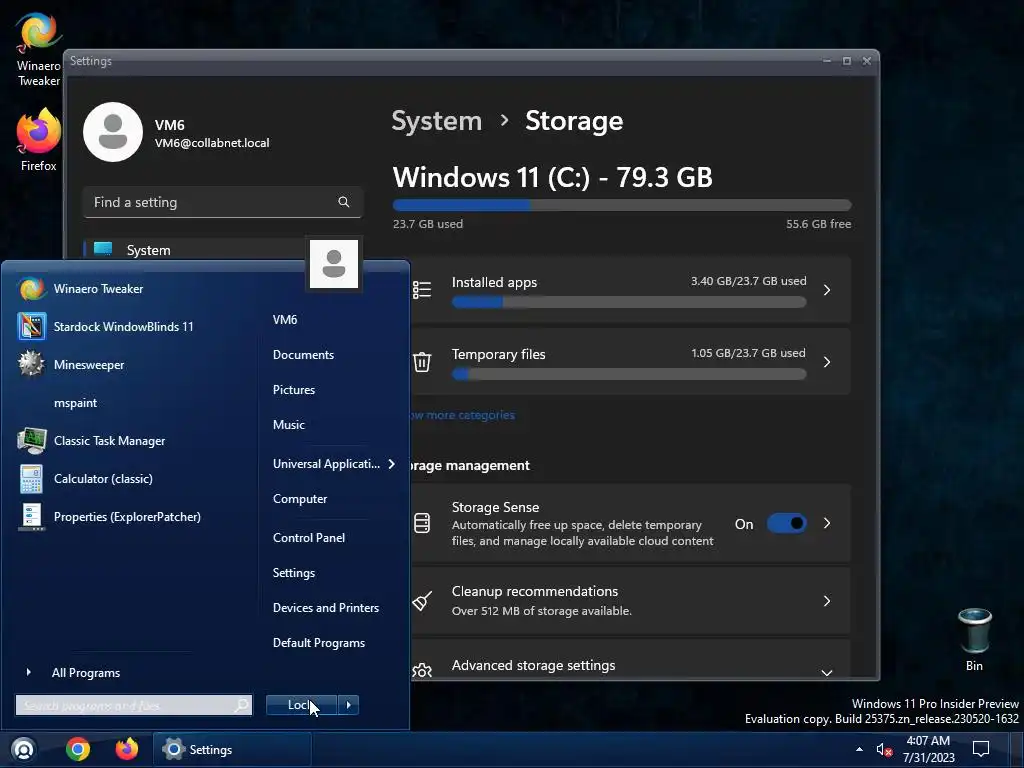Image resolution: width=1024 pixels, height=768 pixels.
Task: Focus the Find a setting search box
Action: [222, 202]
